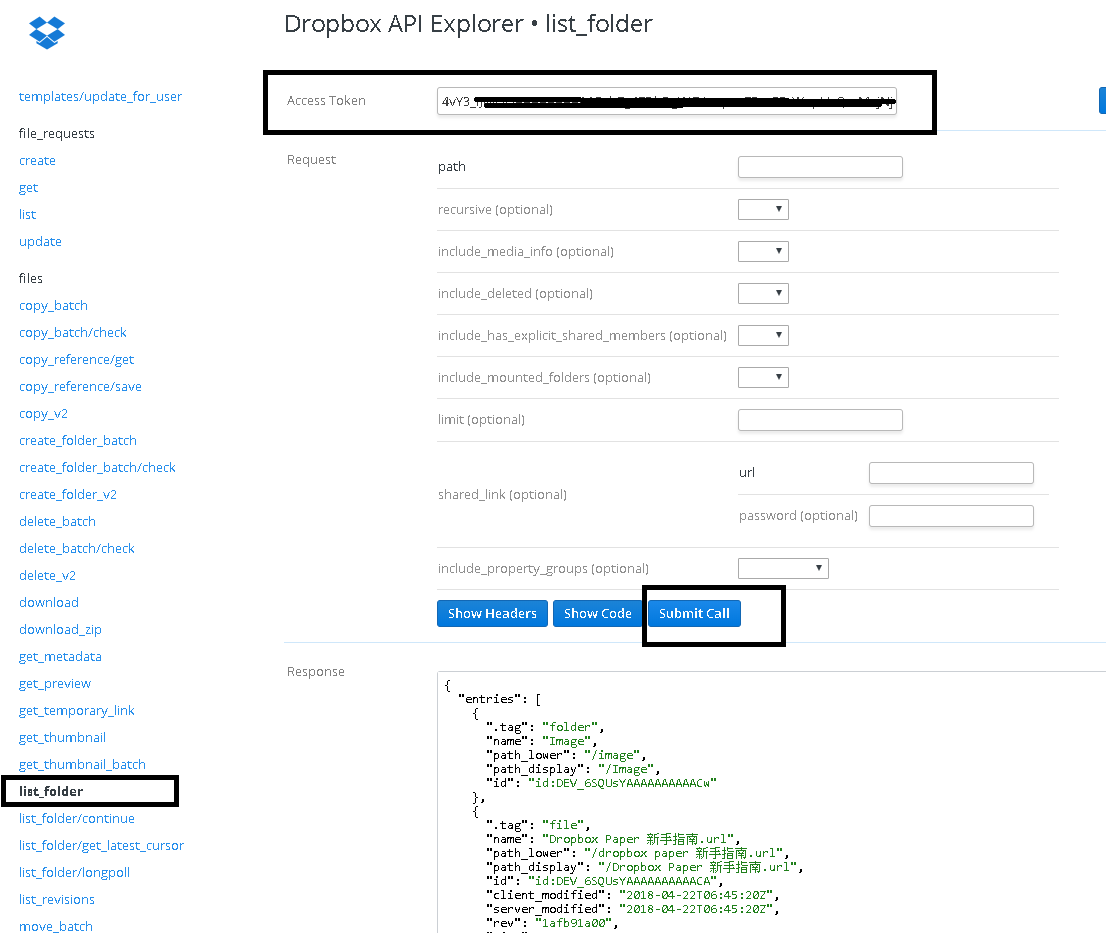Open download_zip endpoint link

click(x=60, y=630)
